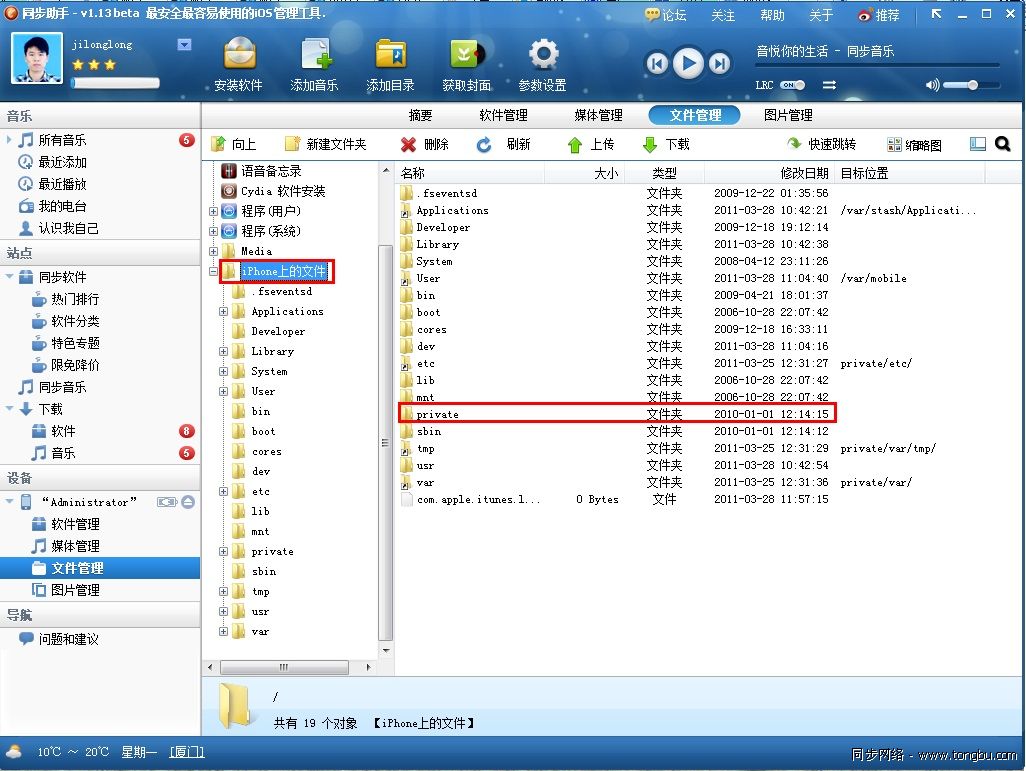Skip to next track
This screenshot has width=1026, height=771.
[720, 63]
